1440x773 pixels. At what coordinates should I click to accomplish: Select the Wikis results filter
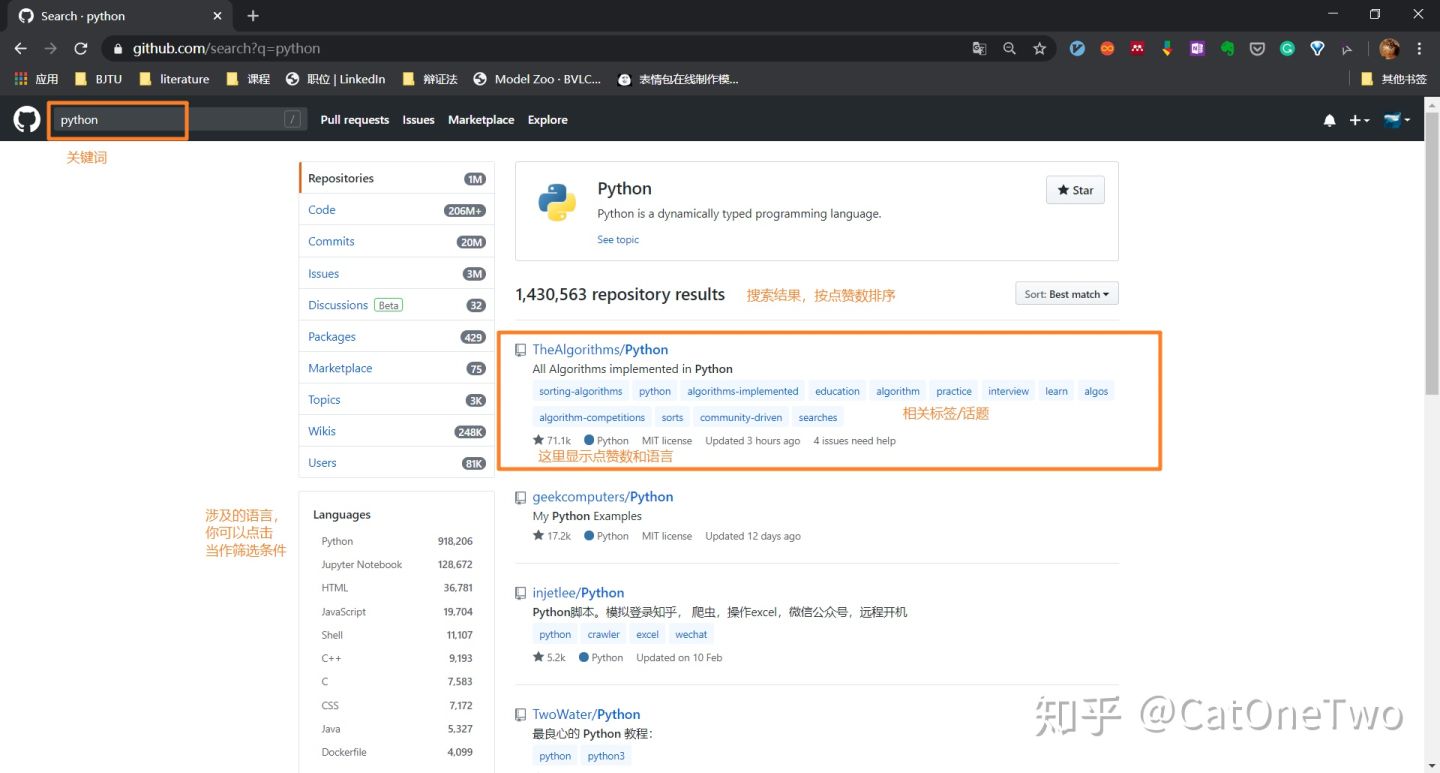tap(396, 431)
